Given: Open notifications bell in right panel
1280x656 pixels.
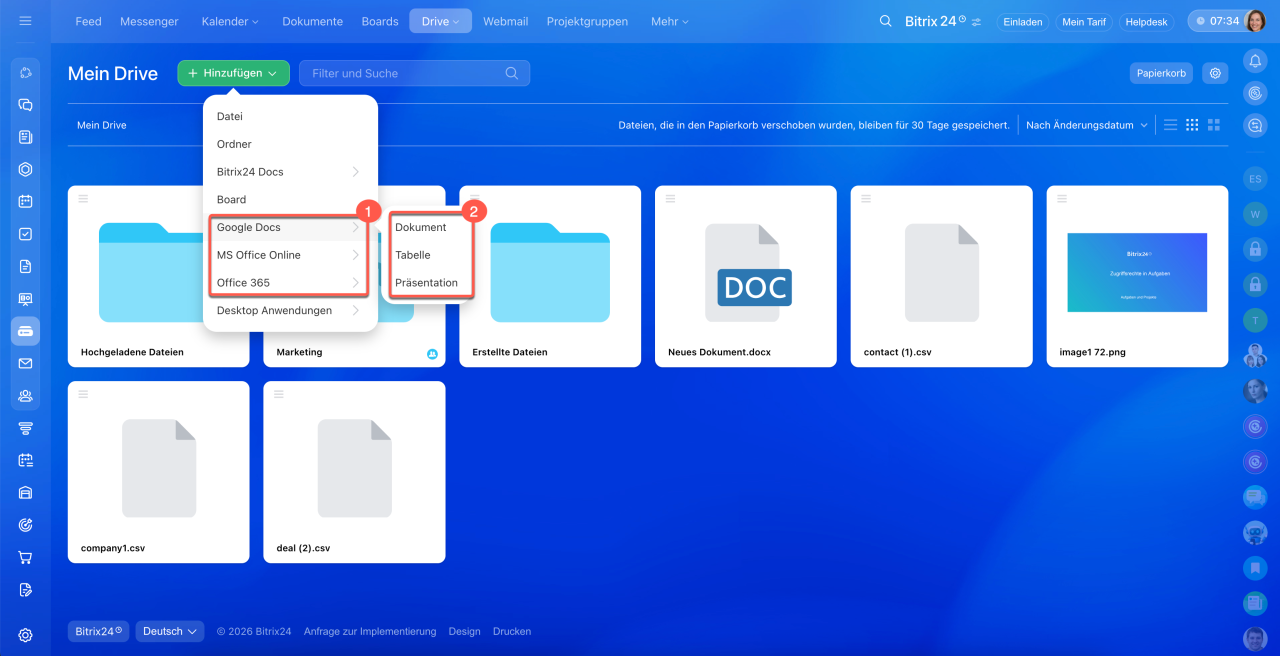Looking at the screenshot, I should tap(1255, 61).
